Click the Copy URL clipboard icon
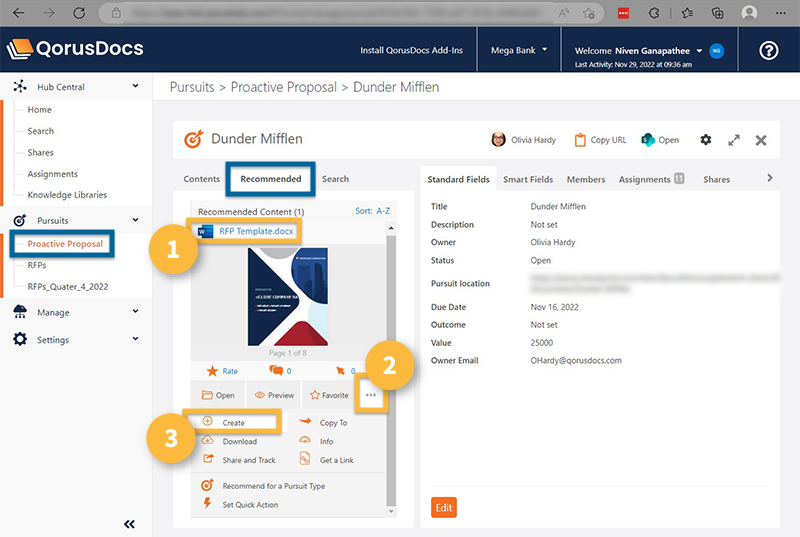The width and height of the screenshot is (800, 537). pos(580,140)
